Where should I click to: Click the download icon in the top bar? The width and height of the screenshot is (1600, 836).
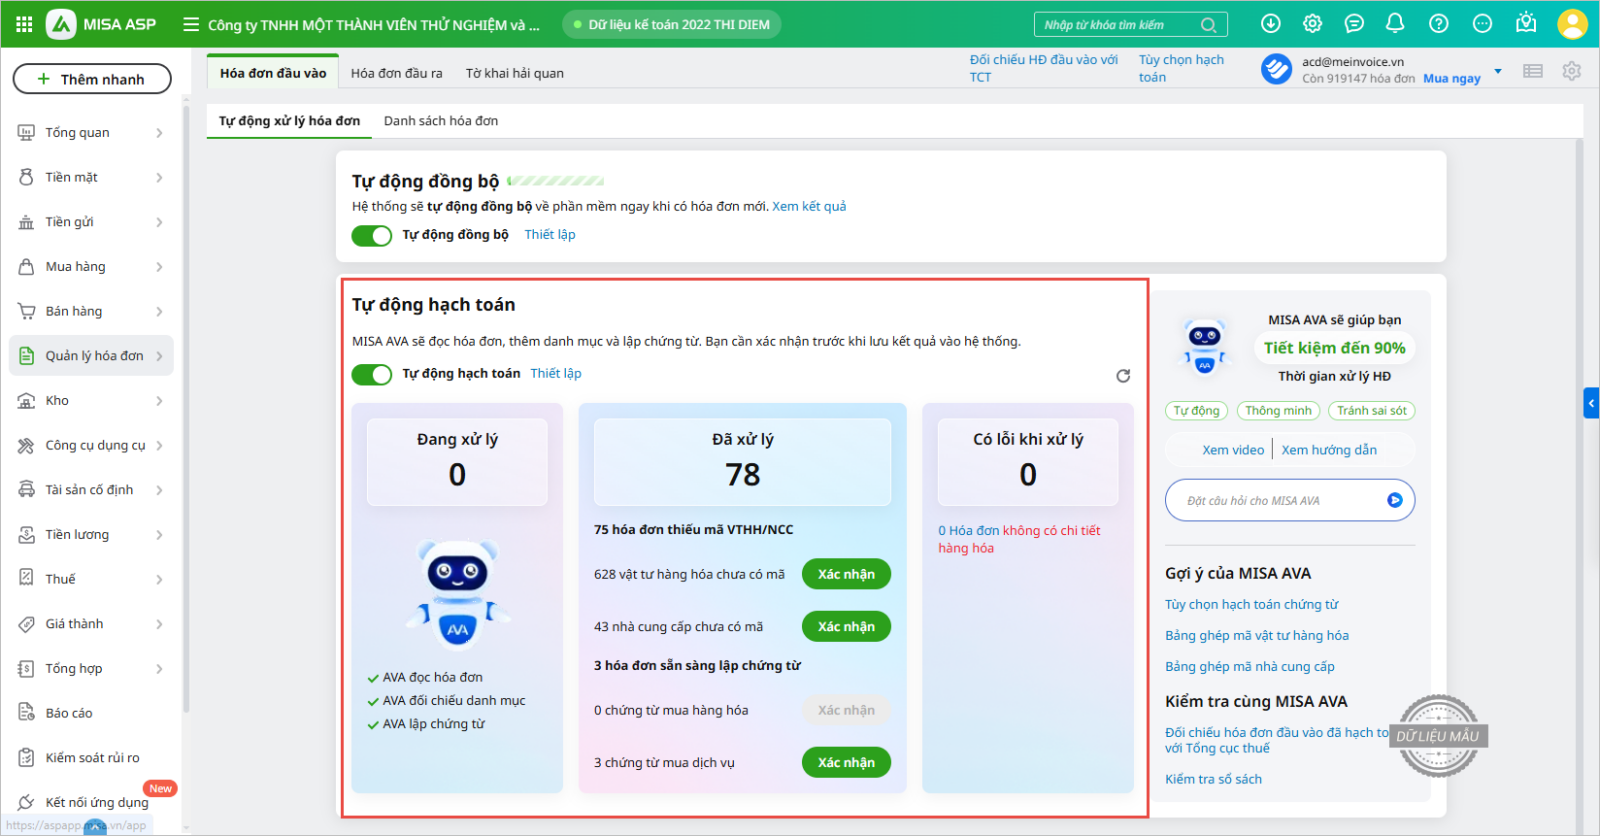[x=1270, y=23]
